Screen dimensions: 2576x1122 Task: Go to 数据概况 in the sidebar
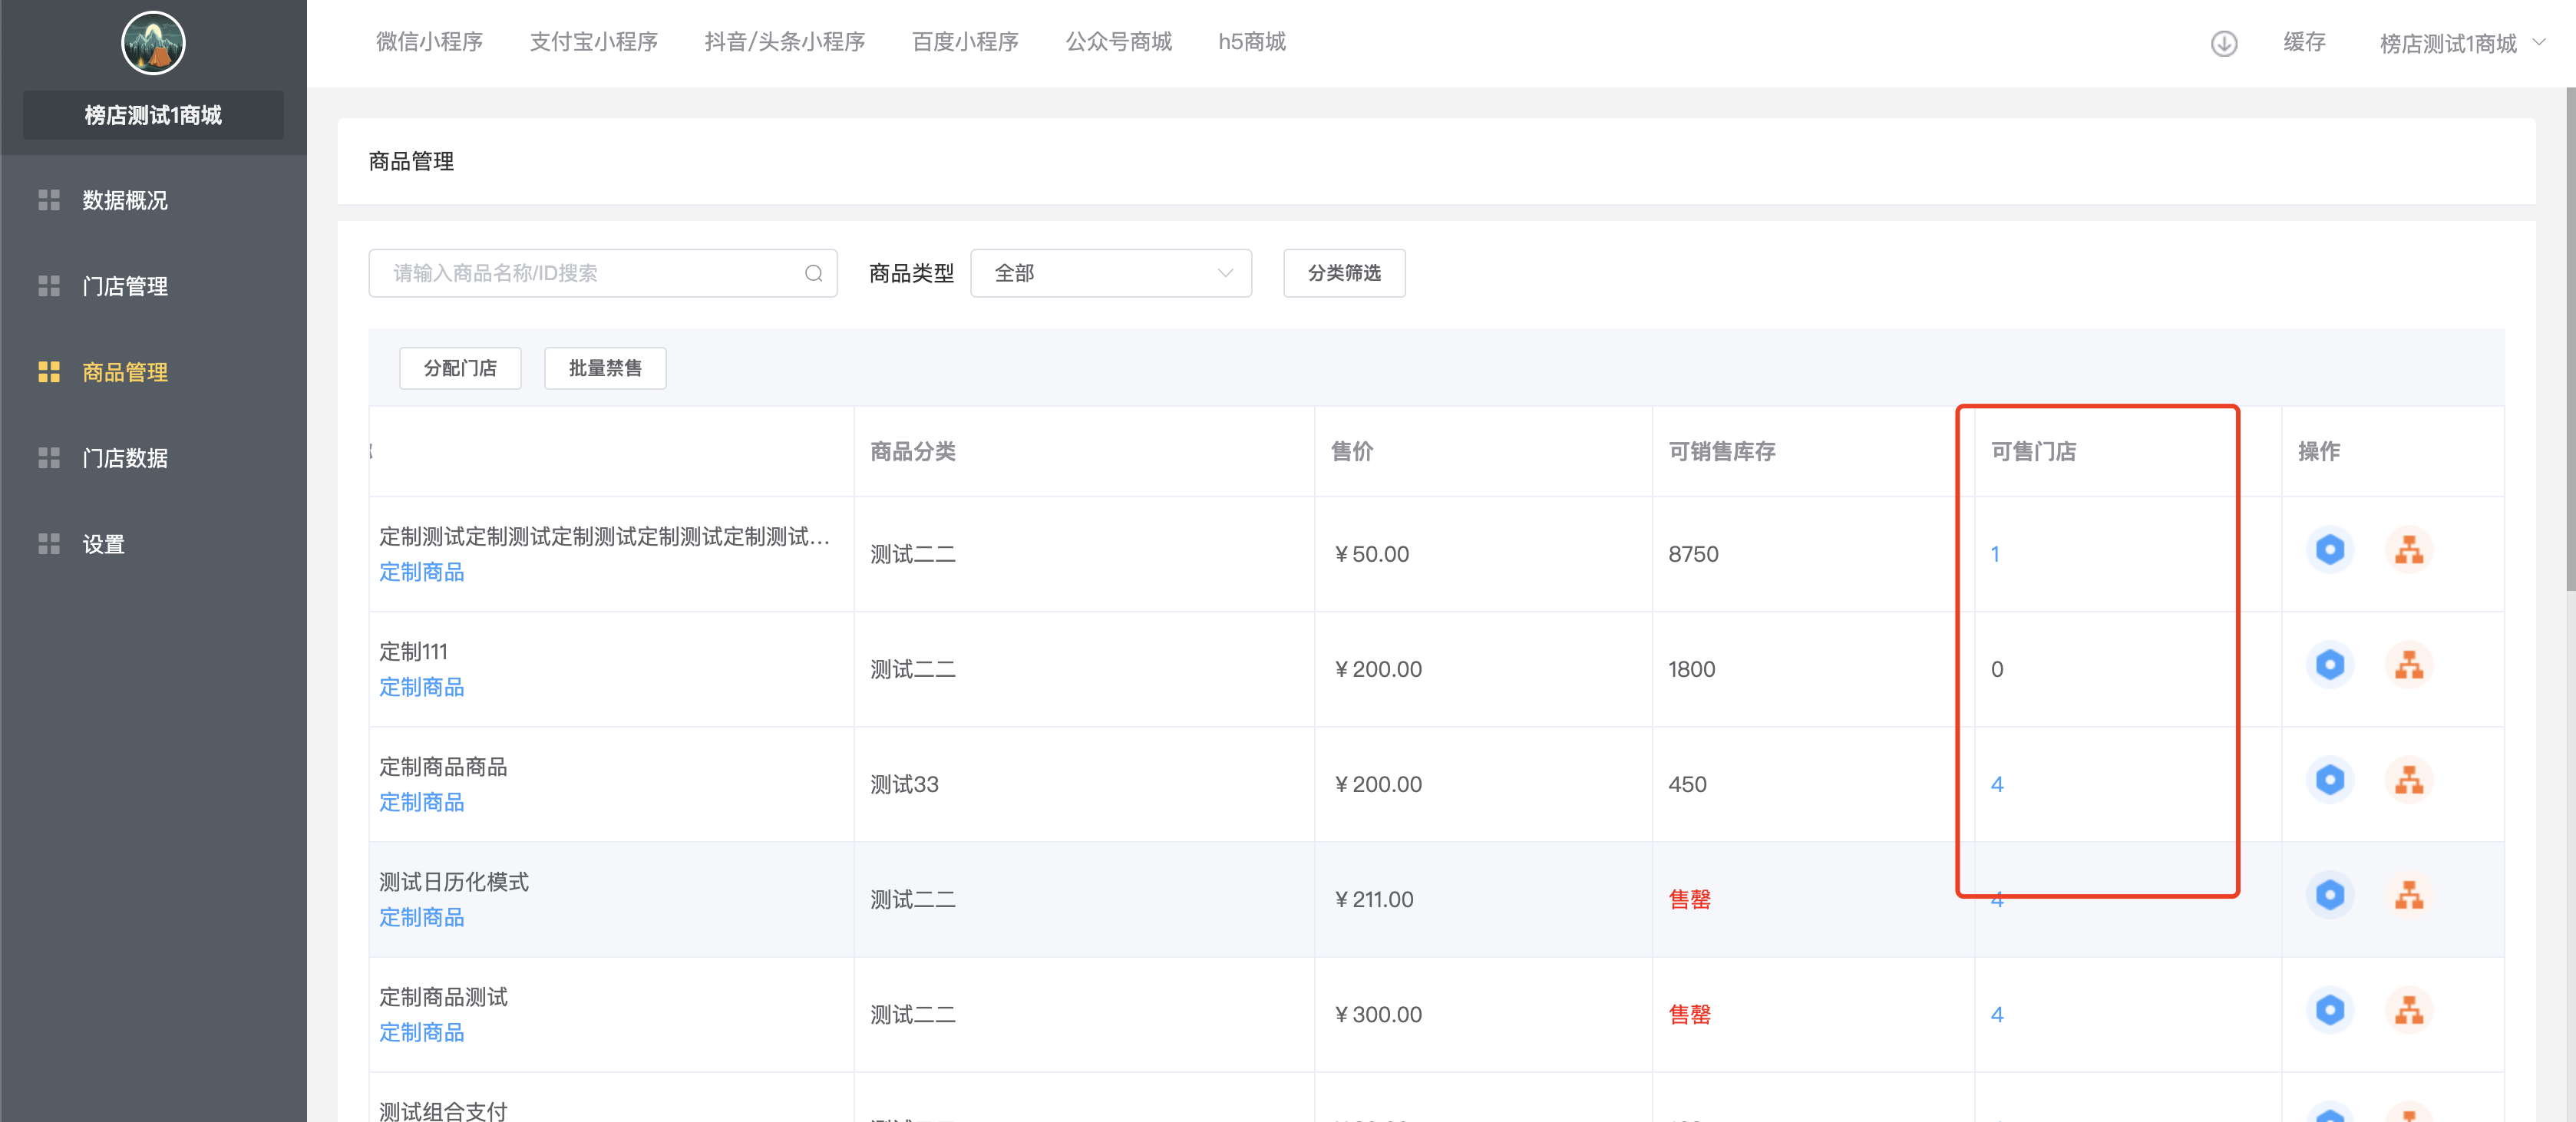pos(124,200)
